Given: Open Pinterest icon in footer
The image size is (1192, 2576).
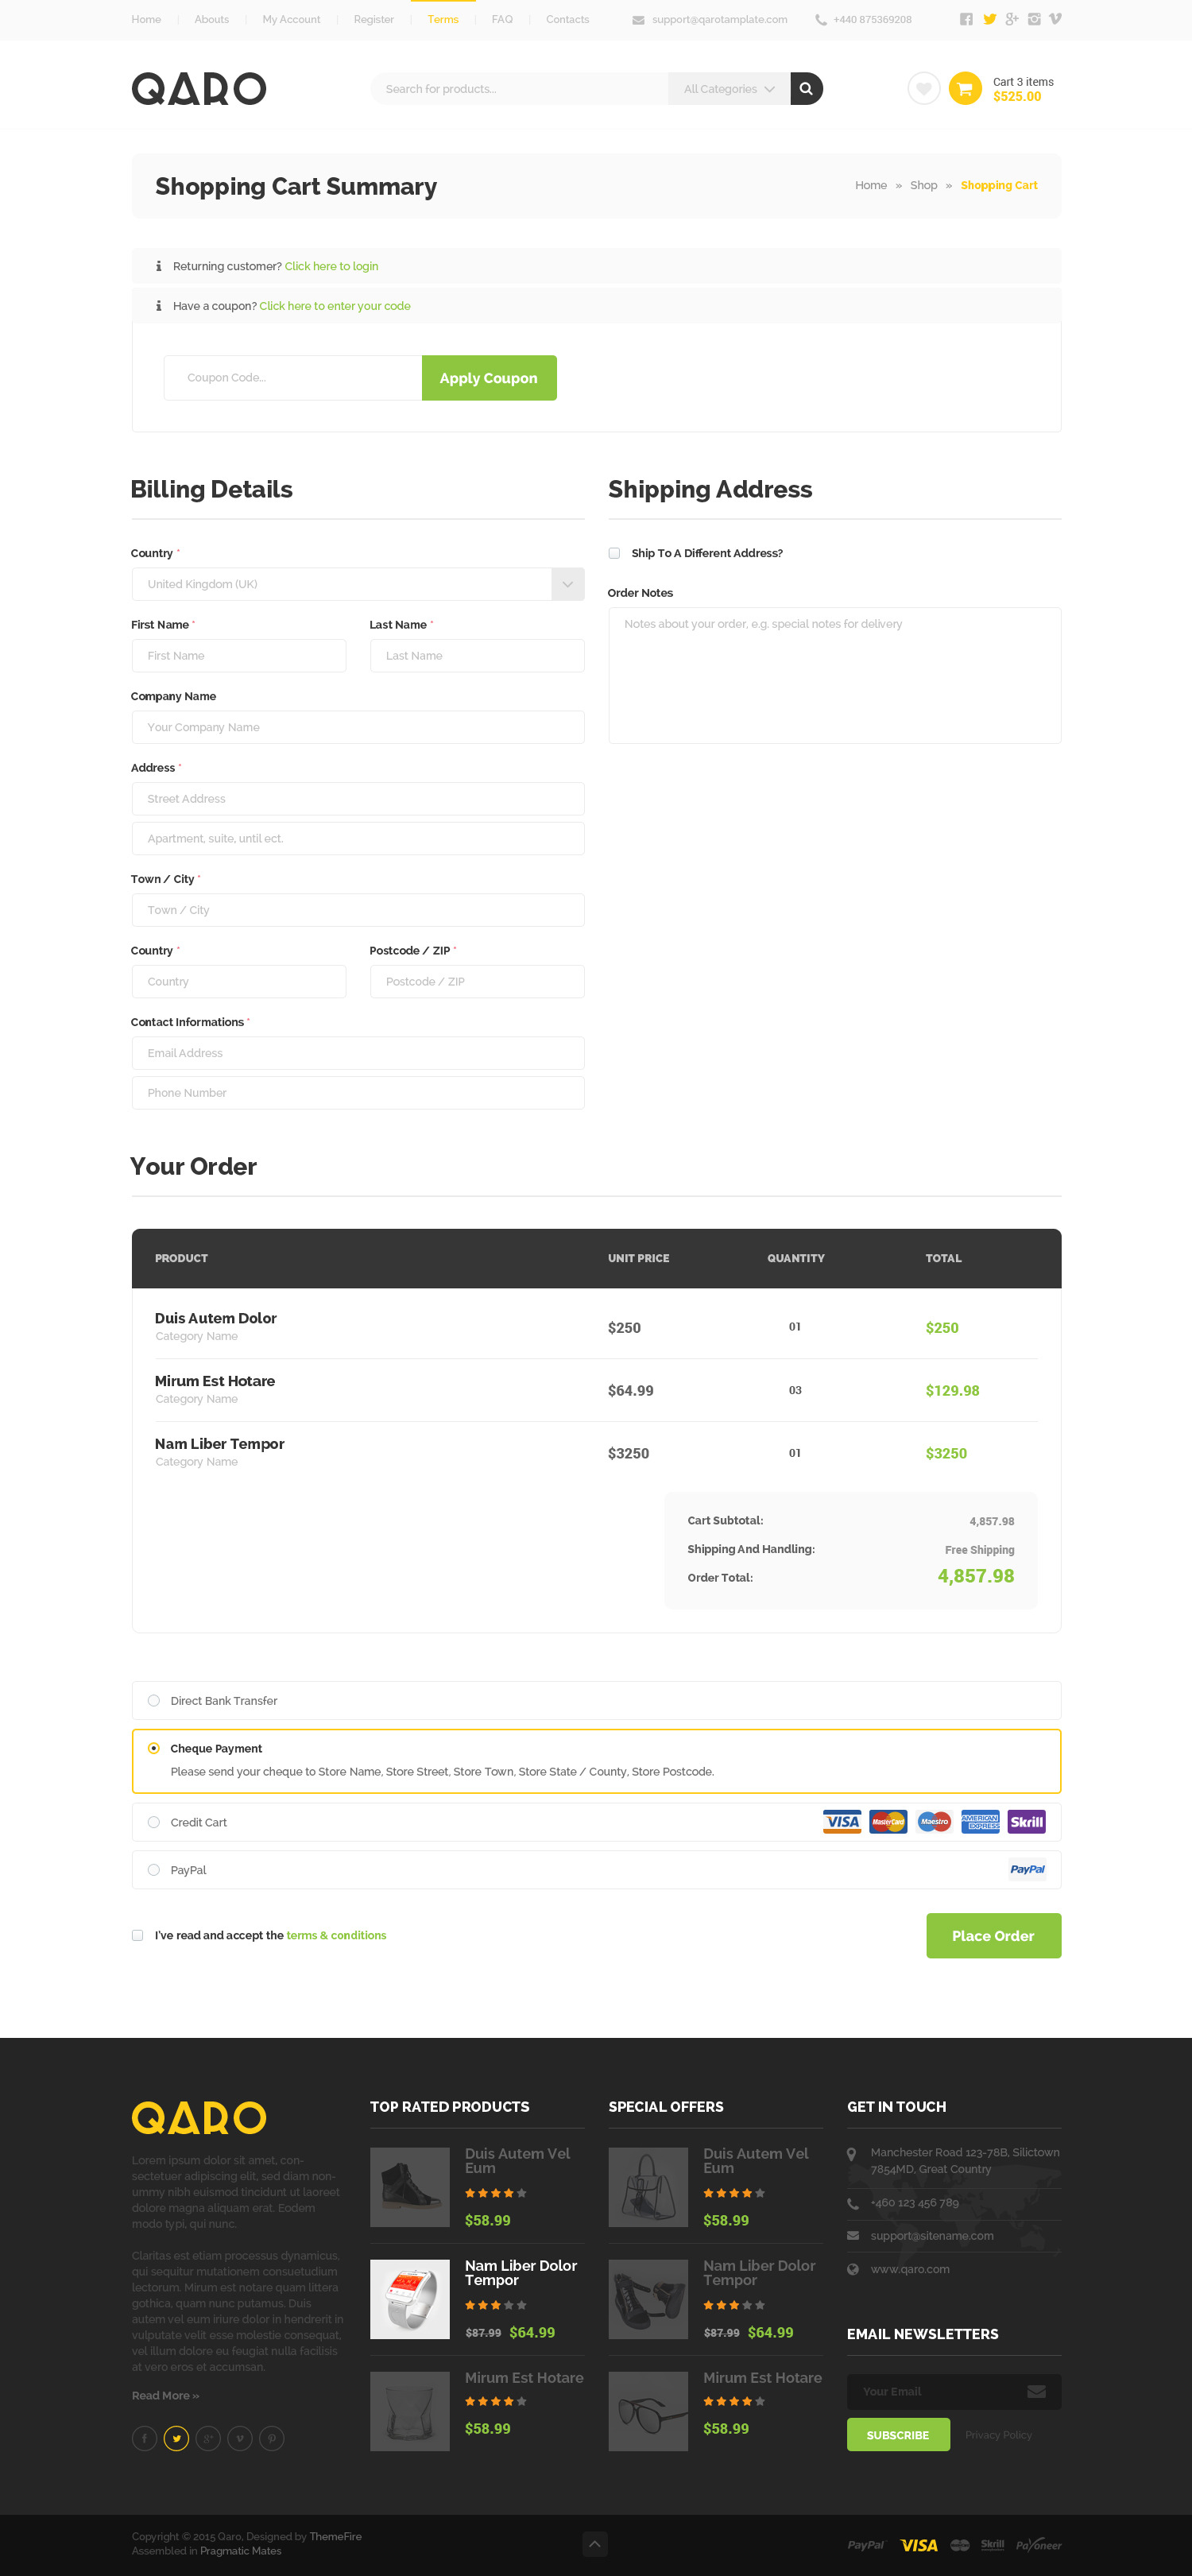Looking at the screenshot, I should (272, 2438).
